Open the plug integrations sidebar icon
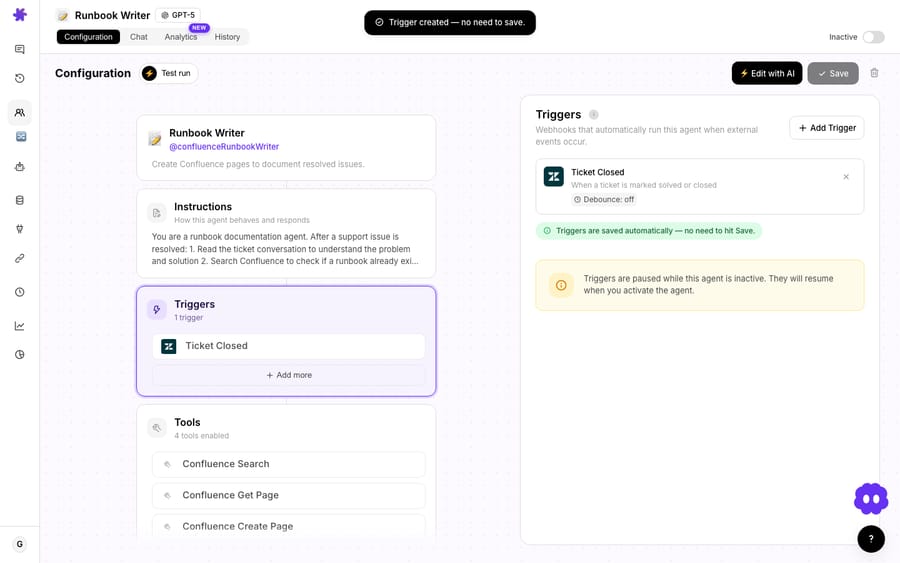 point(20,229)
